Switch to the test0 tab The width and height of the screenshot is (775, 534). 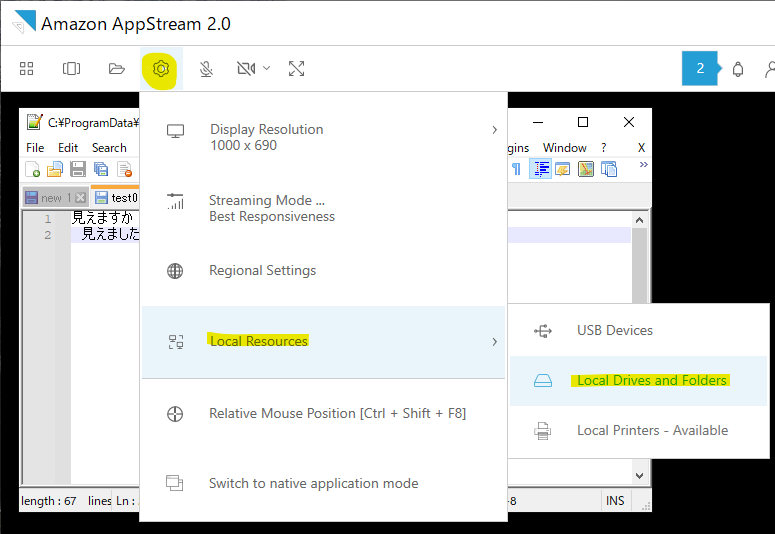click(x=116, y=197)
